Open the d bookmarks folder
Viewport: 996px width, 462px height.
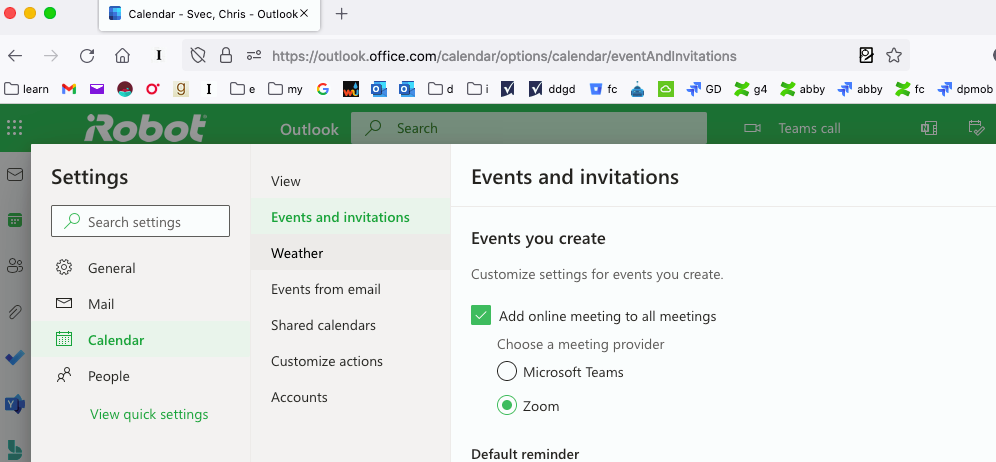(x=441, y=89)
